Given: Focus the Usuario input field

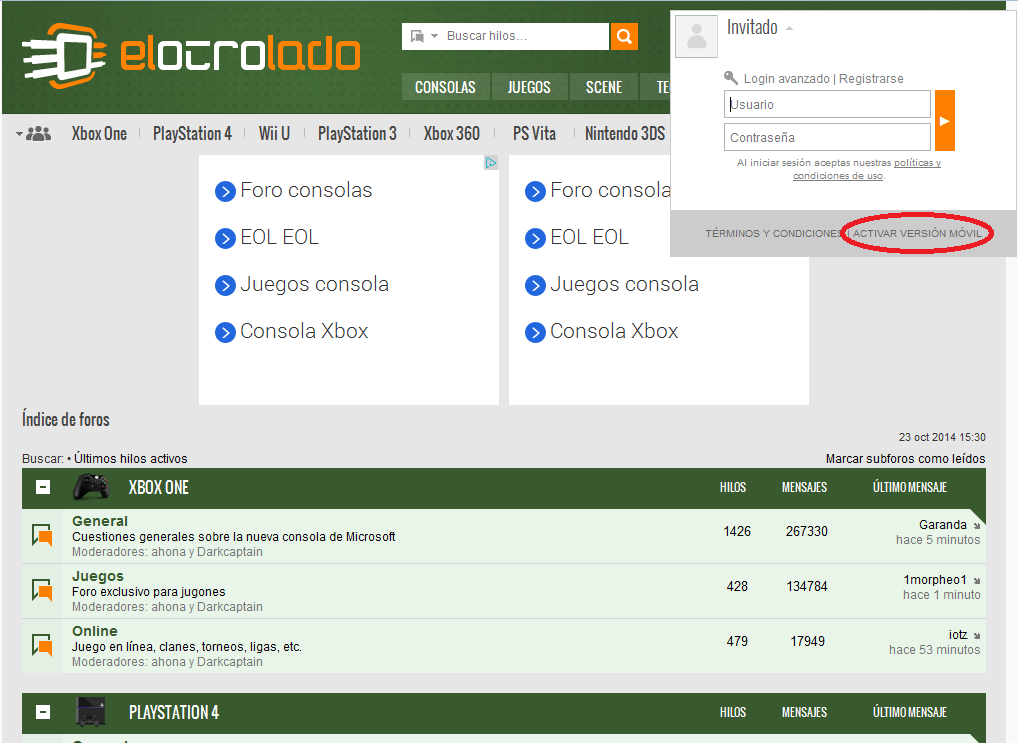Looking at the screenshot, I should 827,104.
